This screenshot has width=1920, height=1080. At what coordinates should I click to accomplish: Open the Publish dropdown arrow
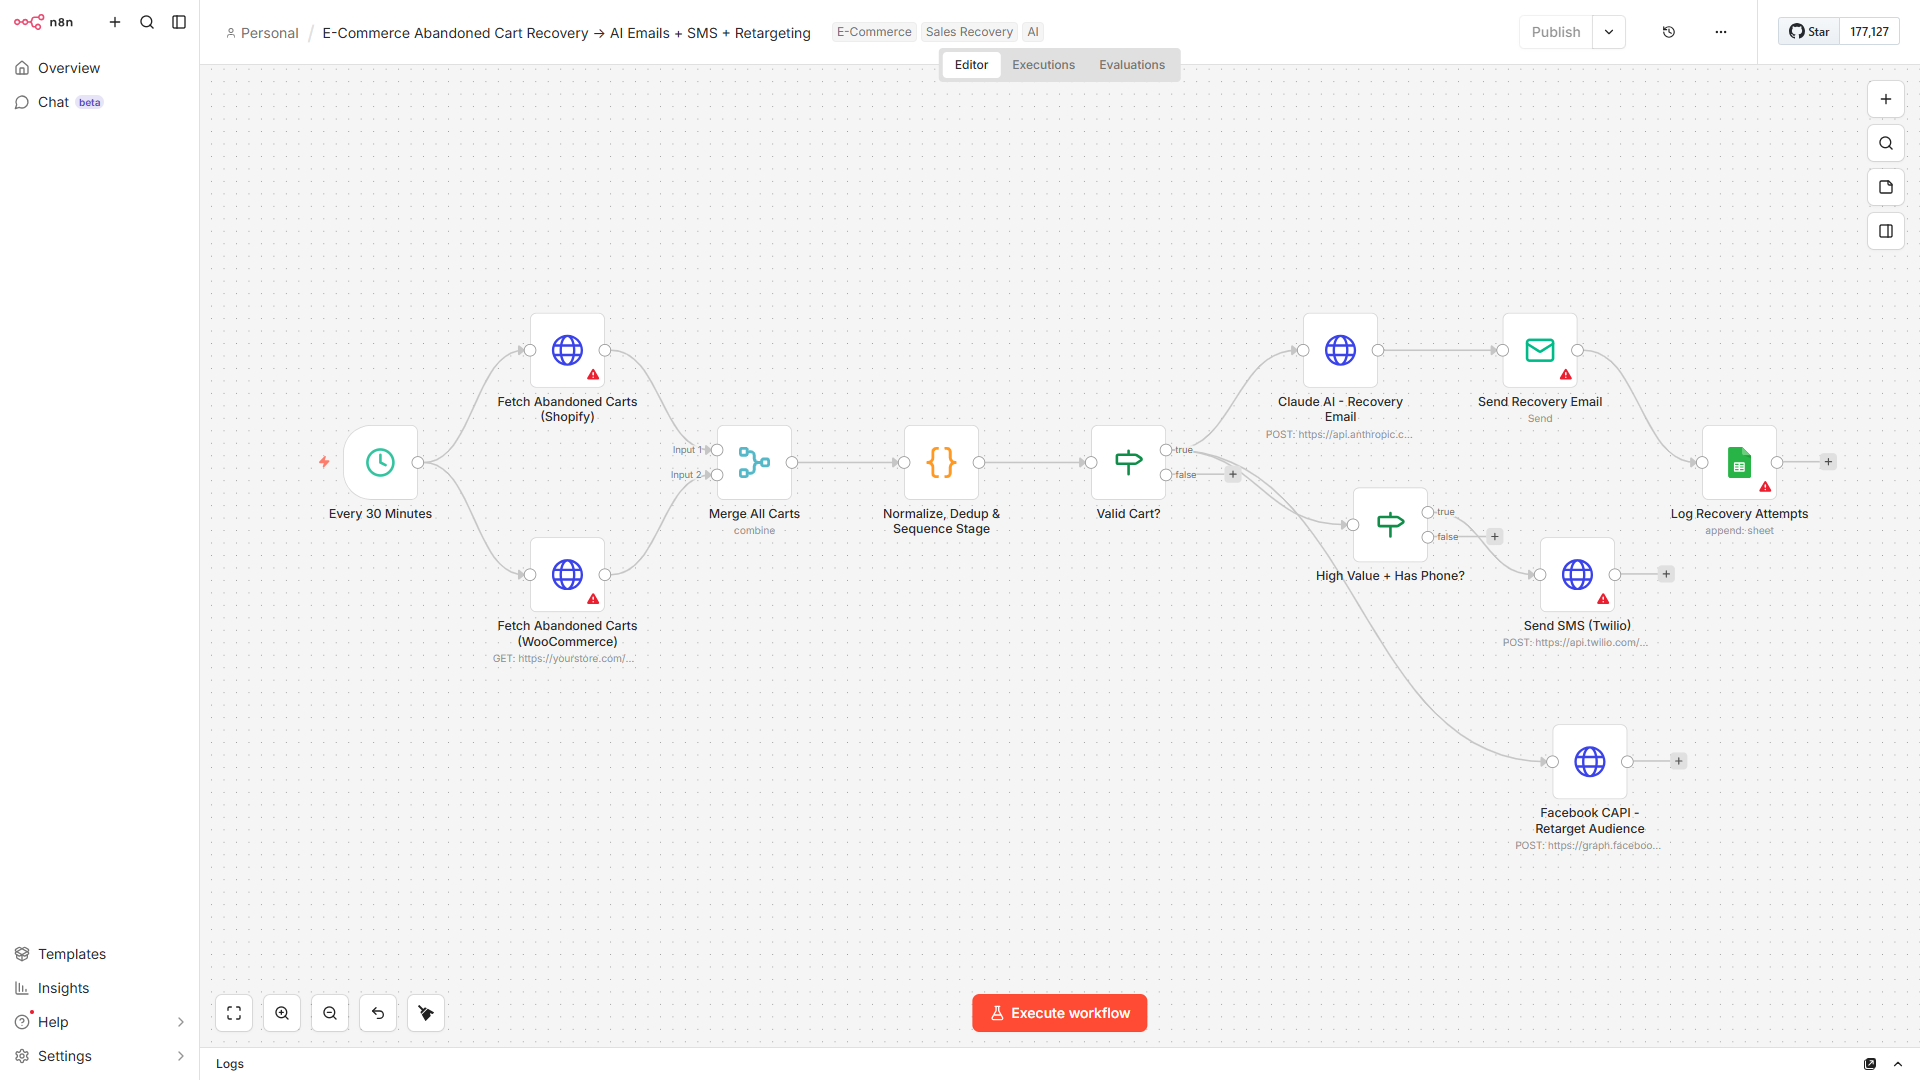[1608, 31]
